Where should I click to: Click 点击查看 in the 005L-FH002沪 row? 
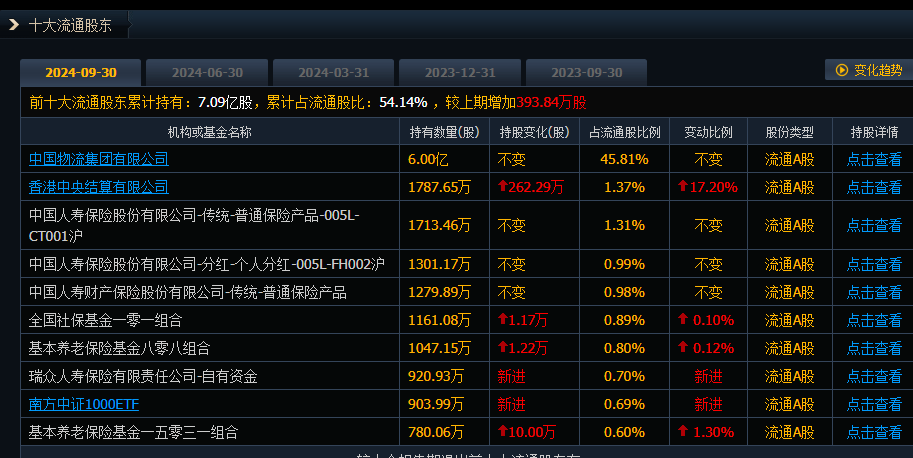coord(874,264)
